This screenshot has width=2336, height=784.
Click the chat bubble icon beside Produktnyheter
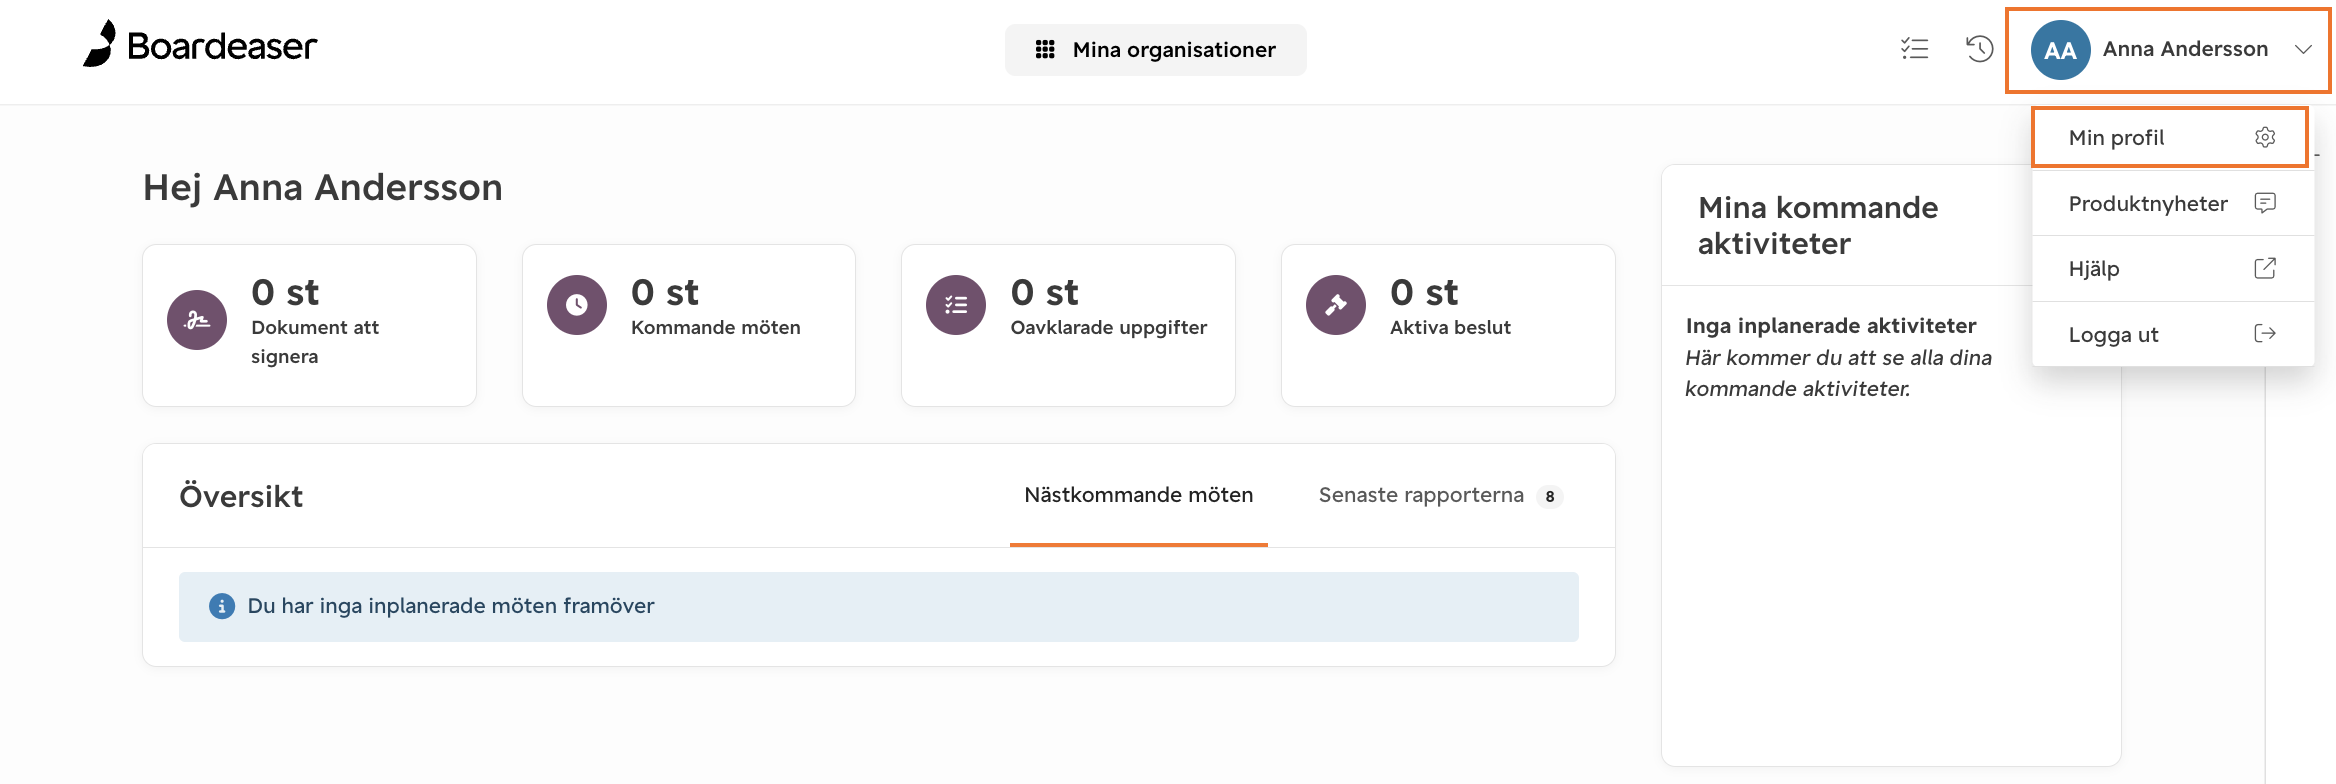click(2265, 202)
